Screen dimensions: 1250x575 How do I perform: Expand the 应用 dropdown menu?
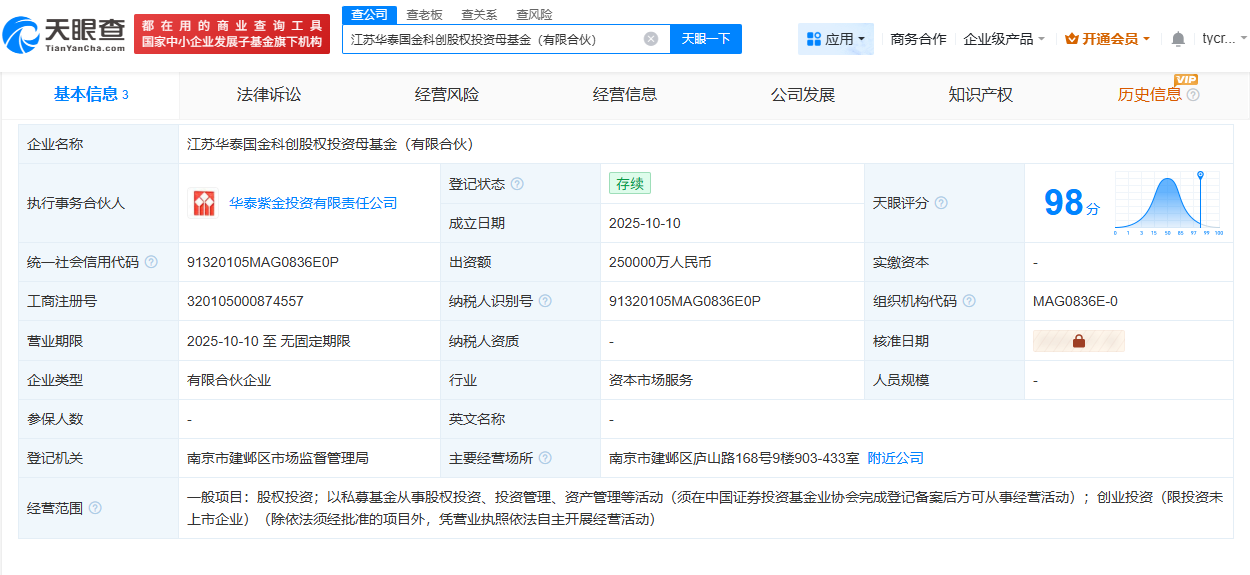(x=836, y=39)
